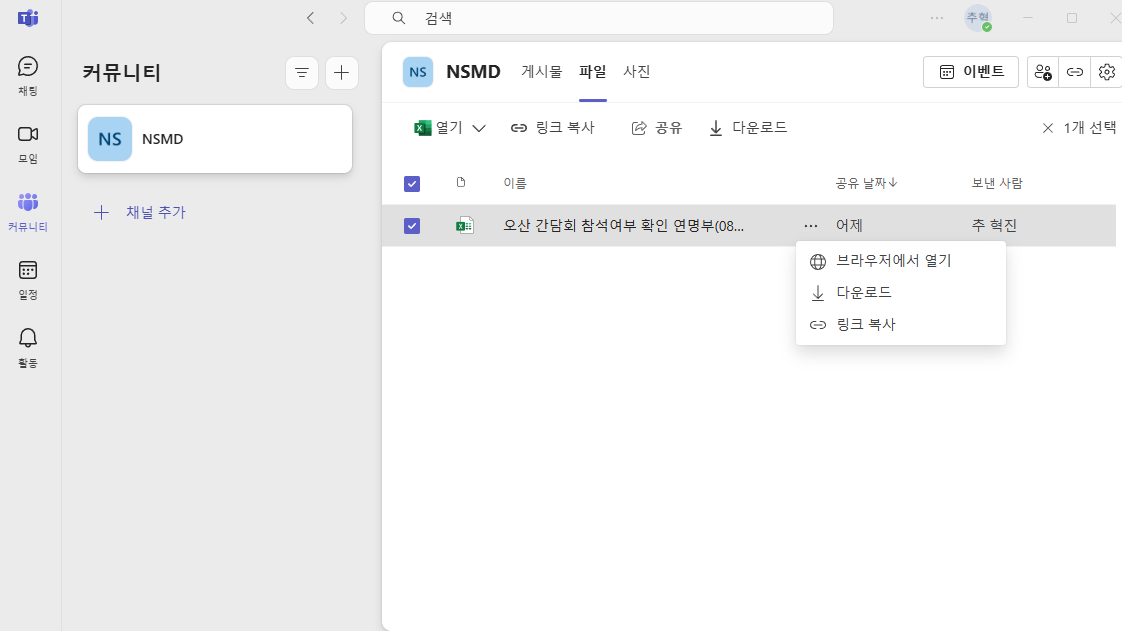This screenshot has width=1122, height=631.
Task: Click sender name 추 혁진
Action: coord(994,226)
